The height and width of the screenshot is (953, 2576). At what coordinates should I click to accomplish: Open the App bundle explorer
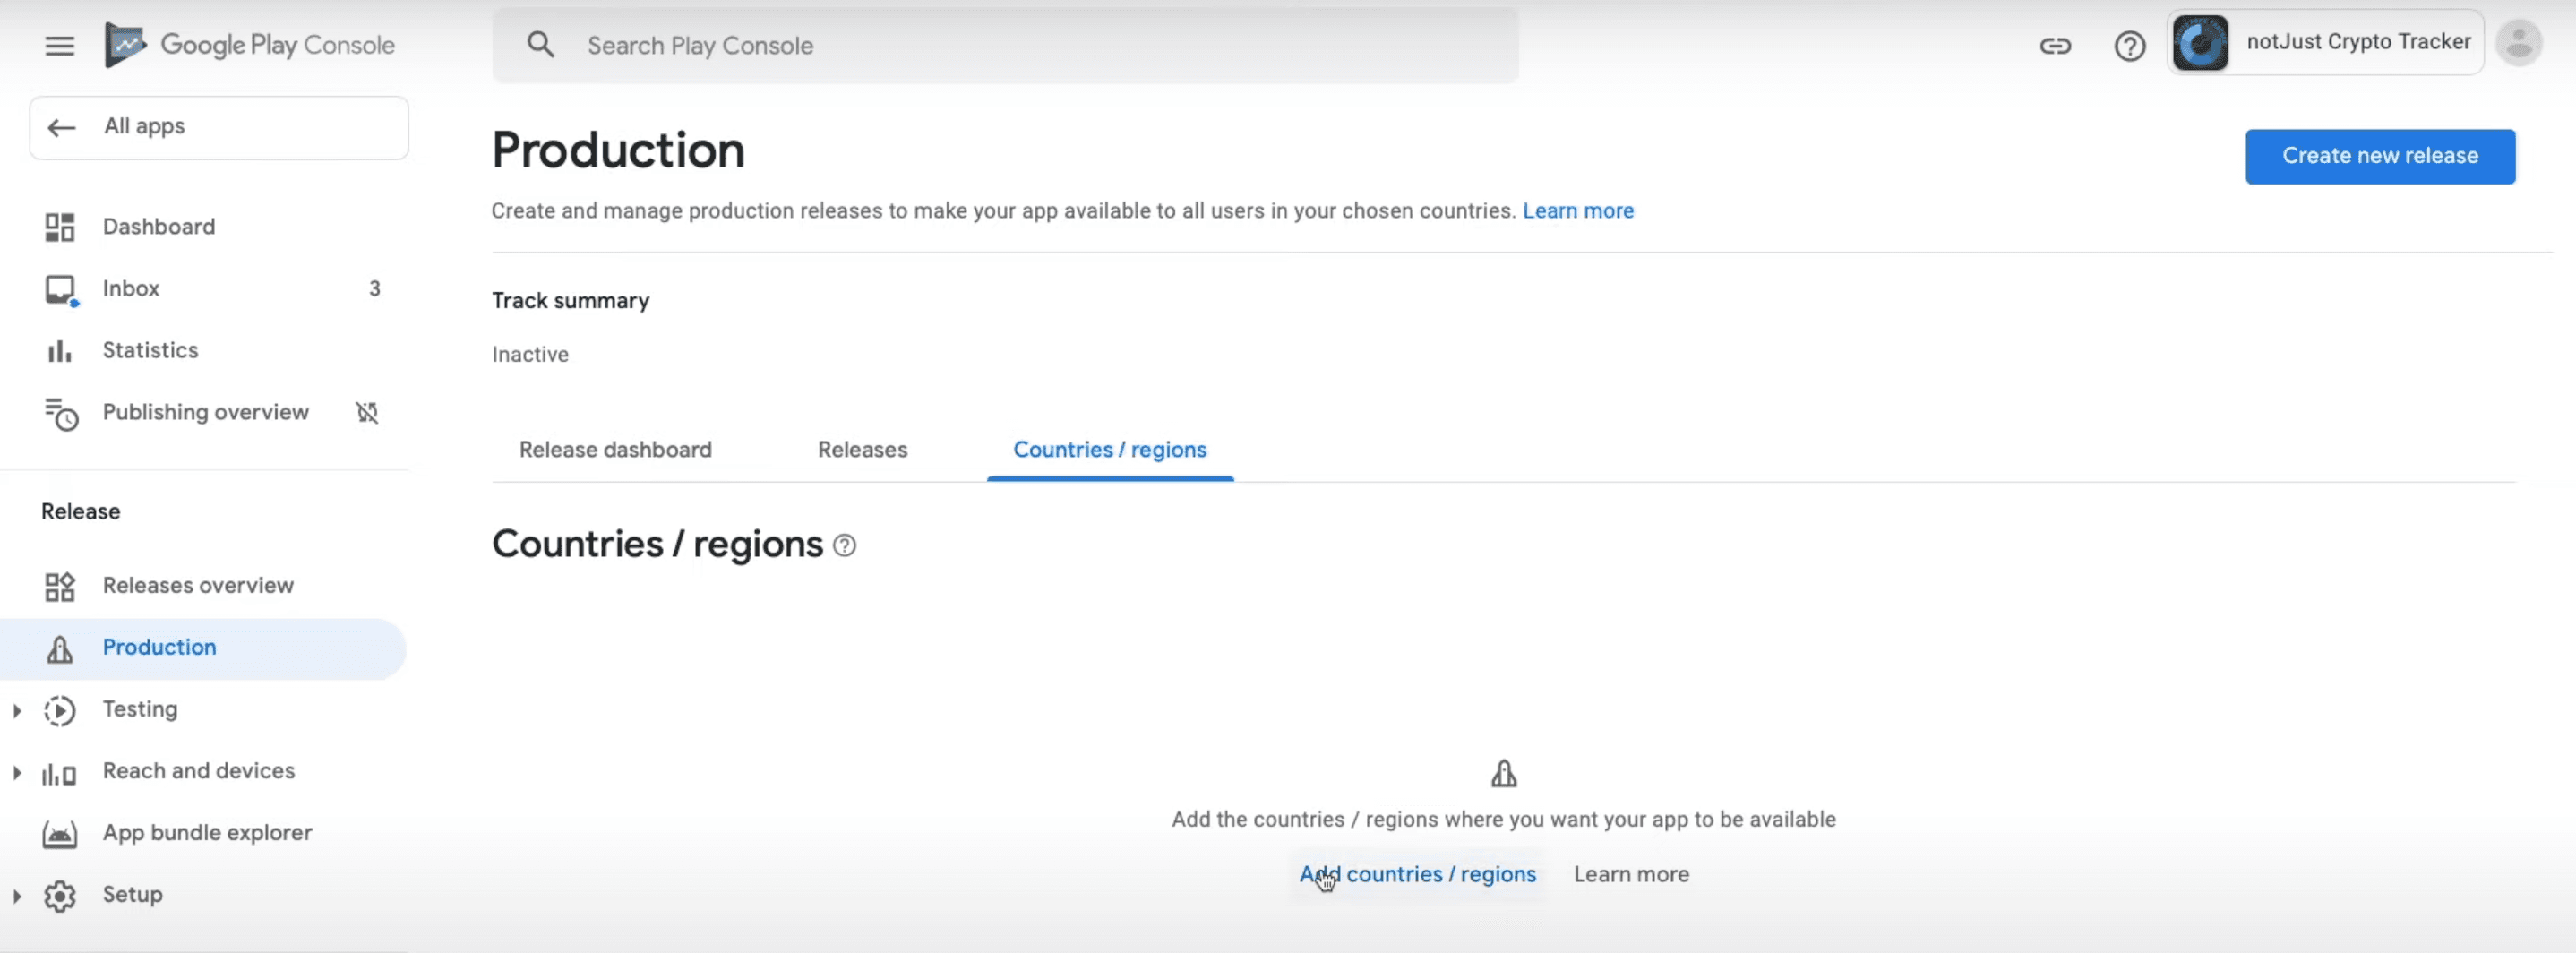click(x=207, y=832)
